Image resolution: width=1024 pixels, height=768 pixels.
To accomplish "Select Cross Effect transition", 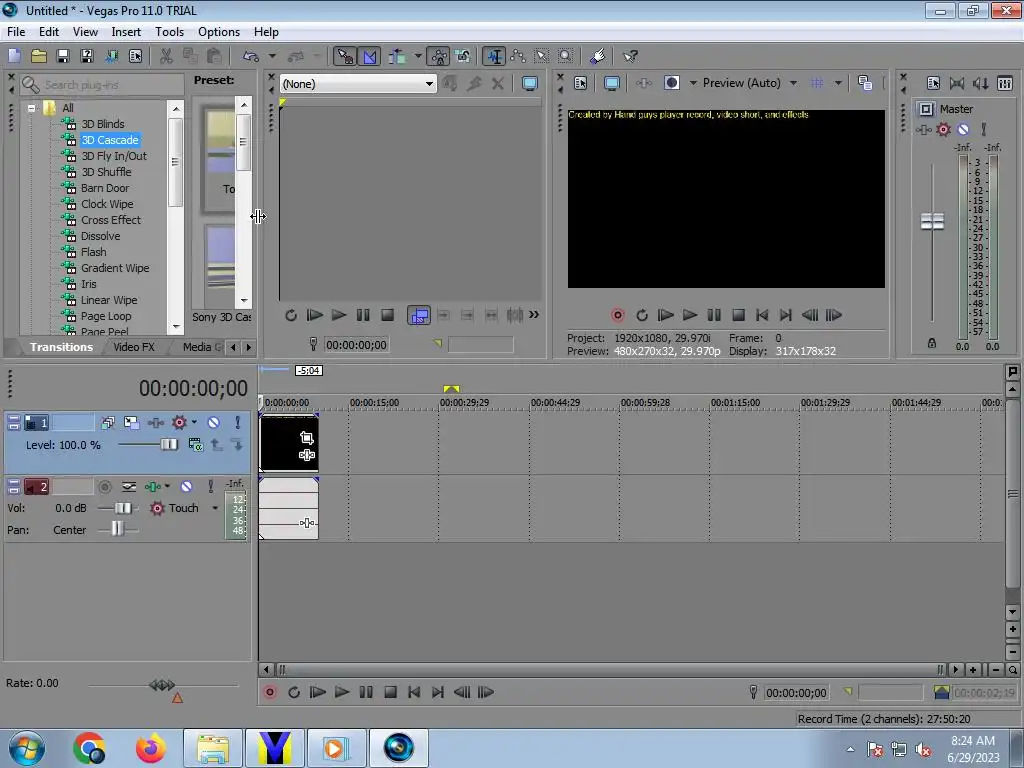I will [110, 220].
